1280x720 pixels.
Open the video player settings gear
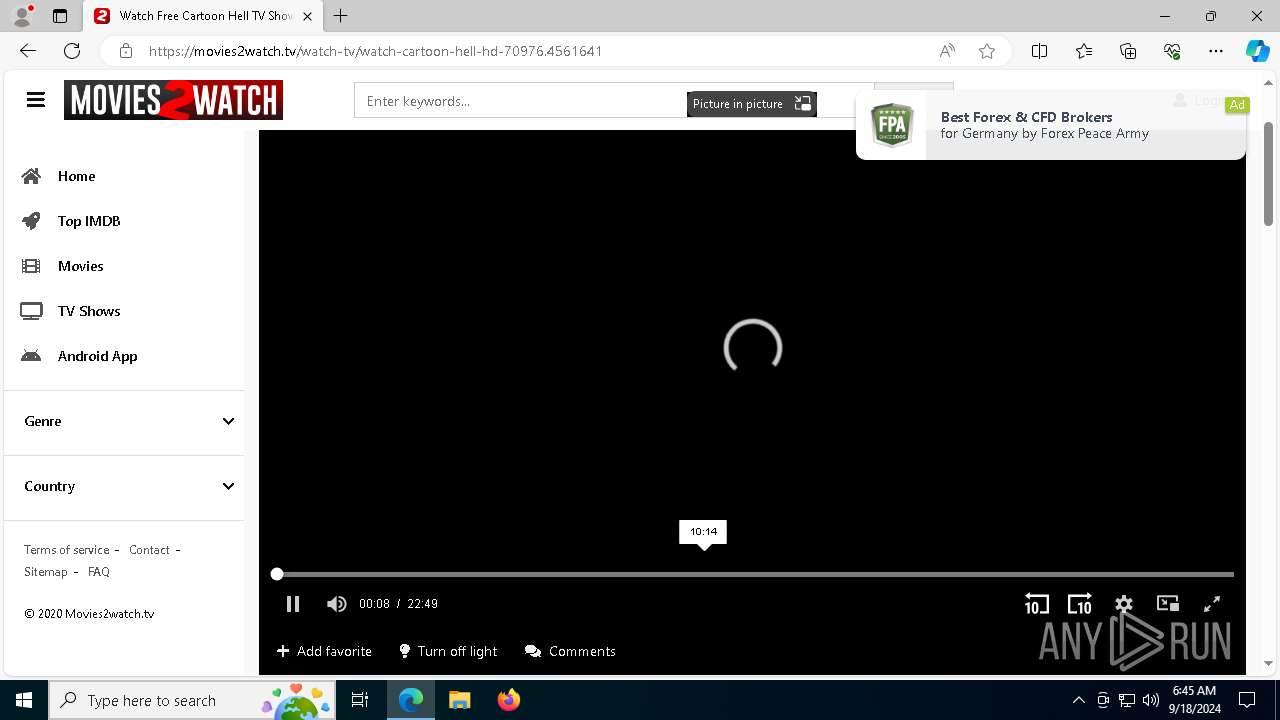coord(1124,604)
